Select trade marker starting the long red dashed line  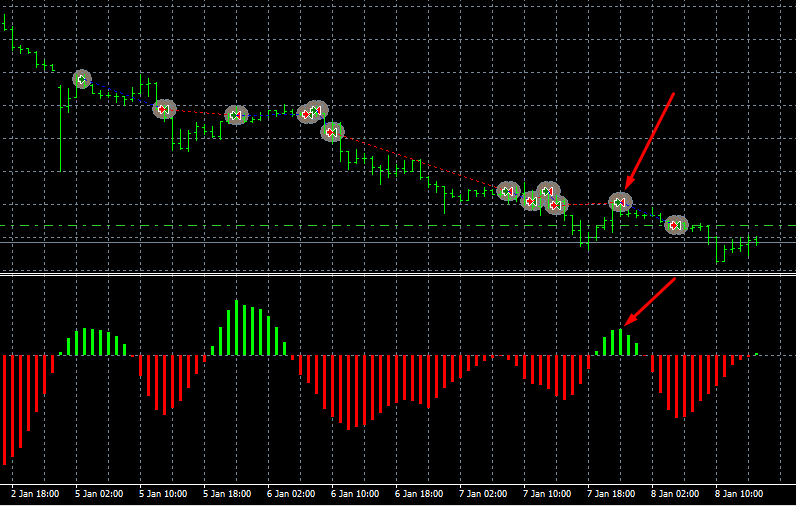332,132
